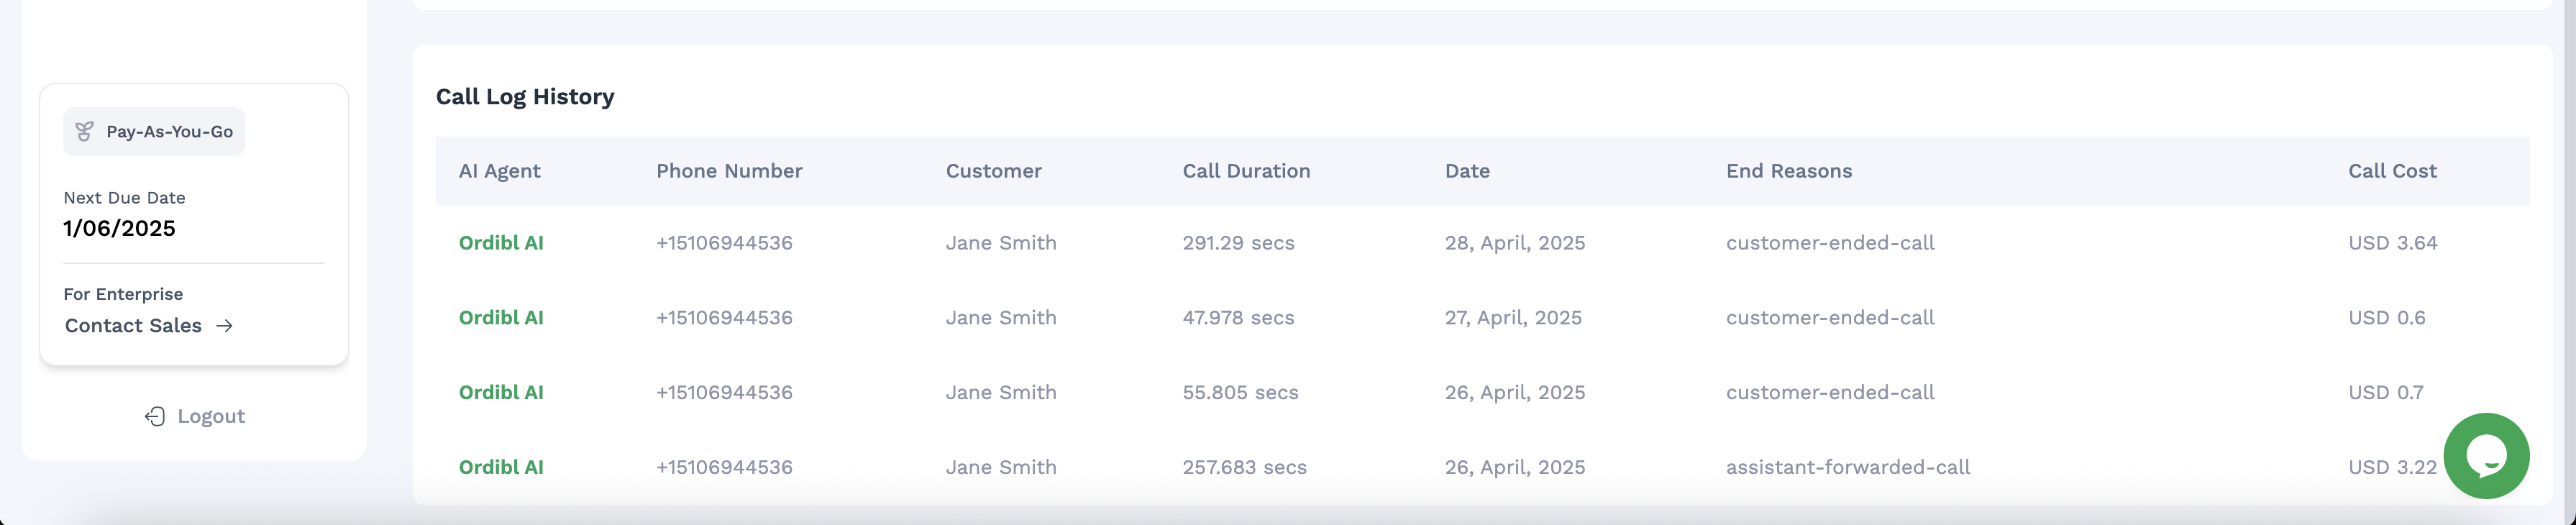Open Ordibl AI agent with assistant-forwarded-call

click(x=501, y=467)
